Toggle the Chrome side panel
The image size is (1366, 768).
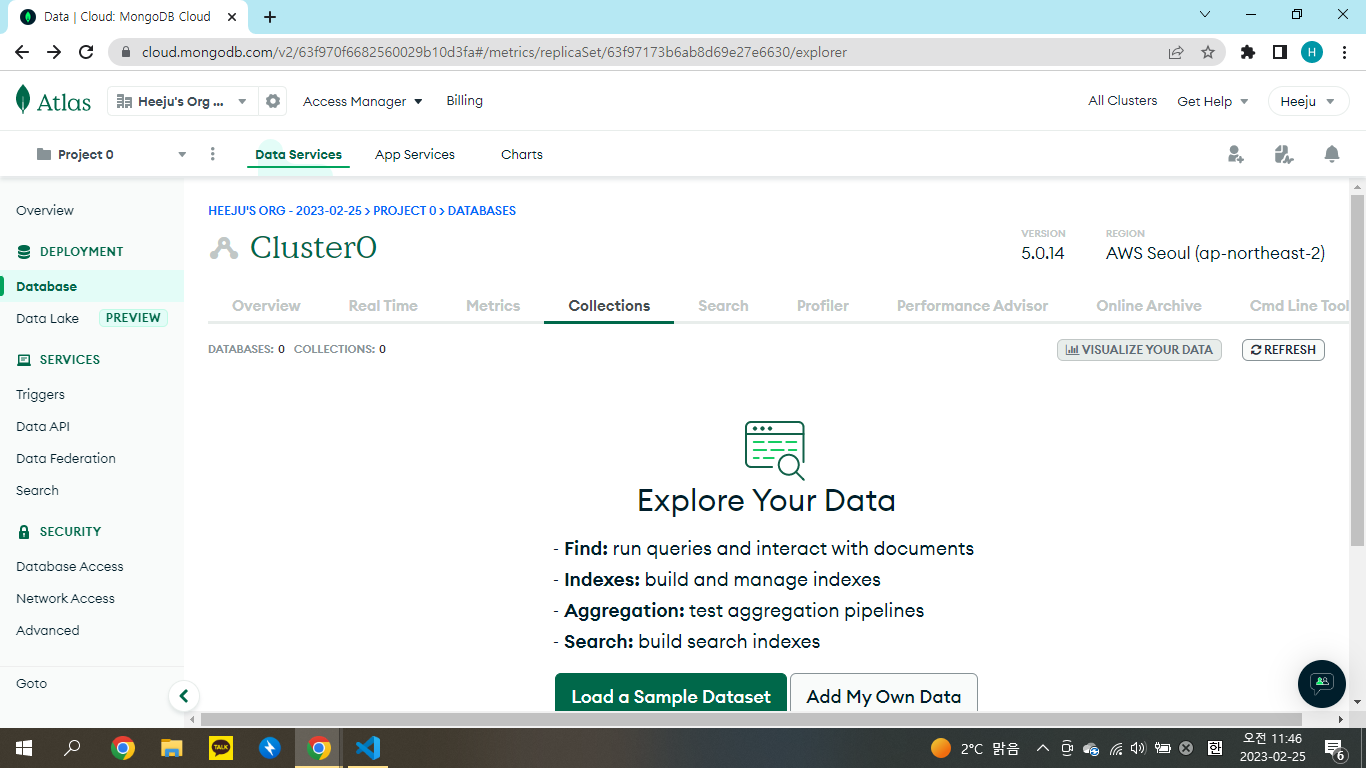tap(1279, 52)
